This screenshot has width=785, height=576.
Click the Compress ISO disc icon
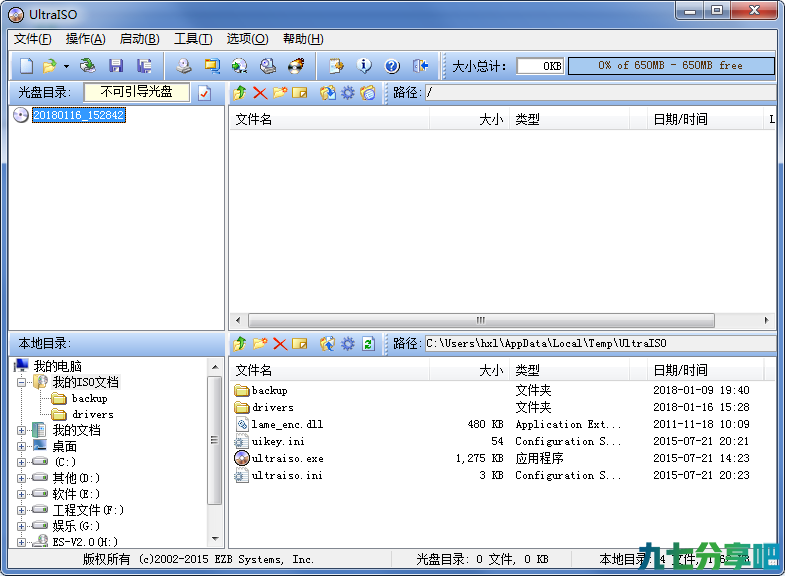239,66
